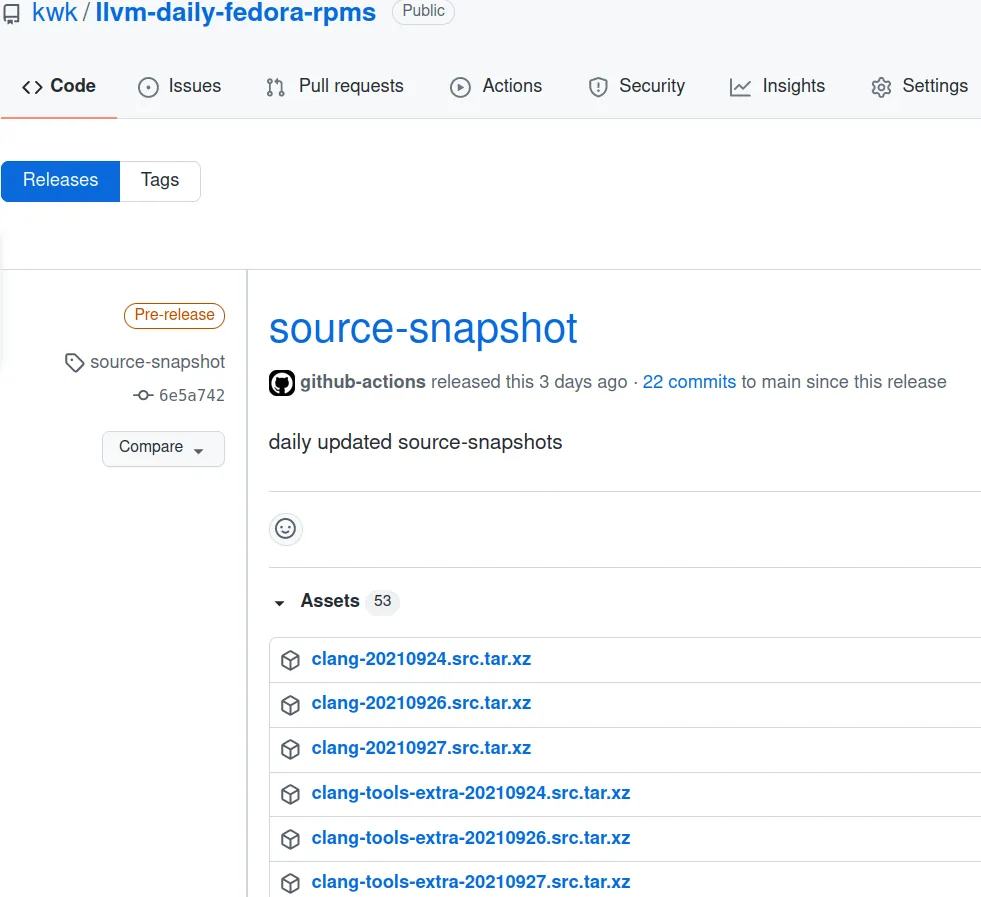Click the source-snapshot tag icon
Screen dimensions: 981x897
click(x=74, y=362)
